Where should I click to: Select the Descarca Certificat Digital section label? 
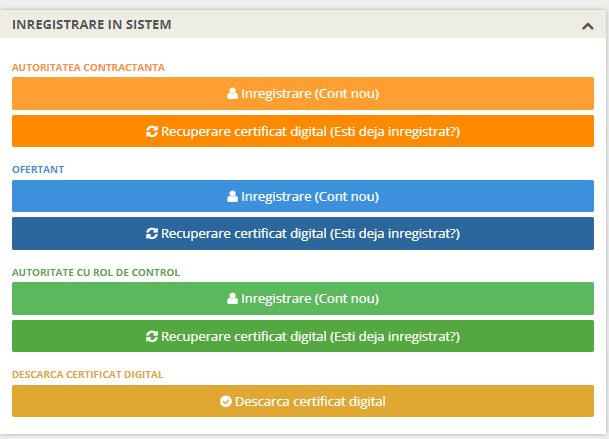click(x=87, y=375)
